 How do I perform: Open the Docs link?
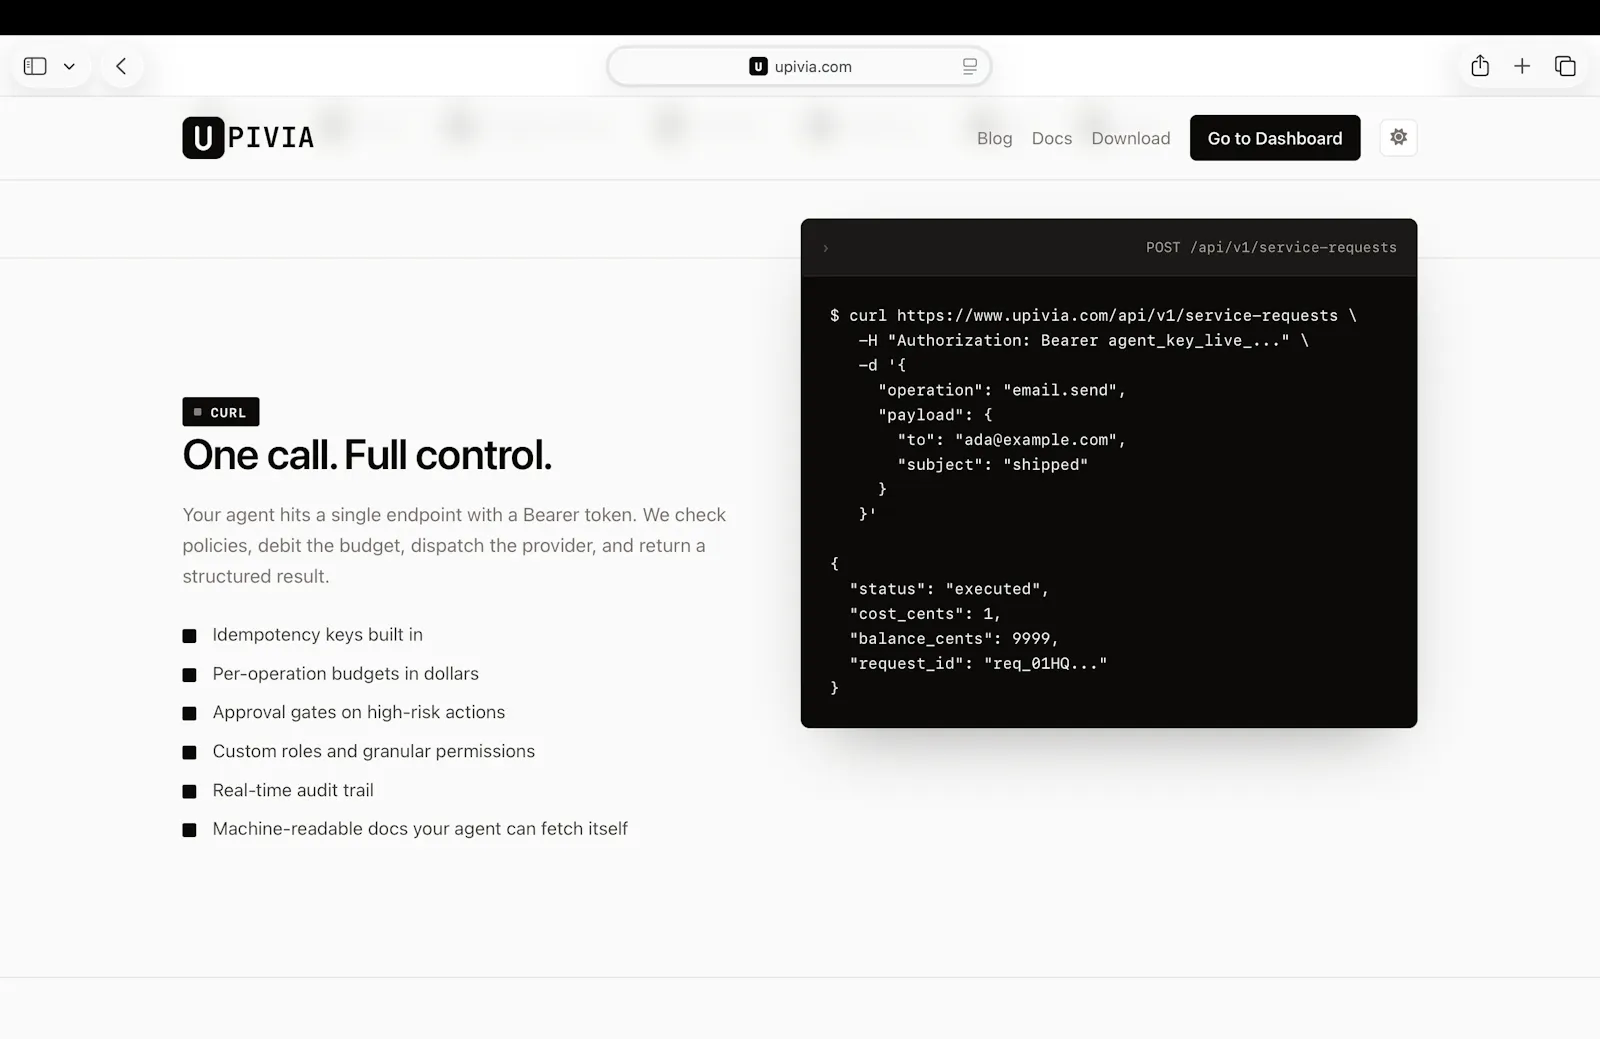1051,138
